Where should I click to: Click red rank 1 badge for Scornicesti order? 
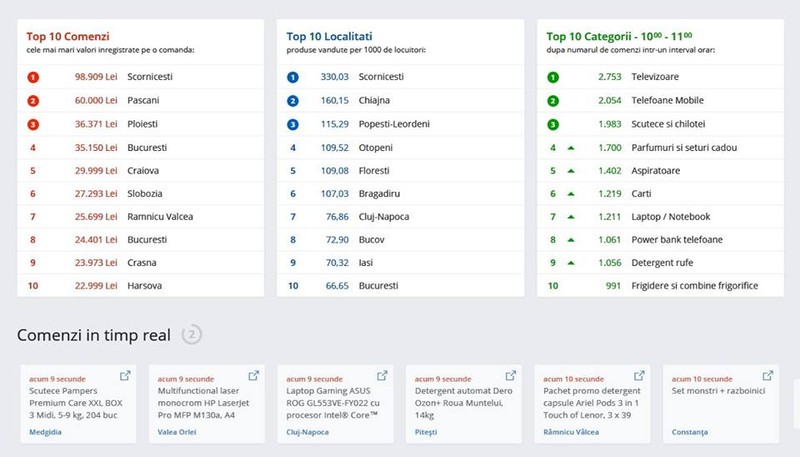[33, 77]
